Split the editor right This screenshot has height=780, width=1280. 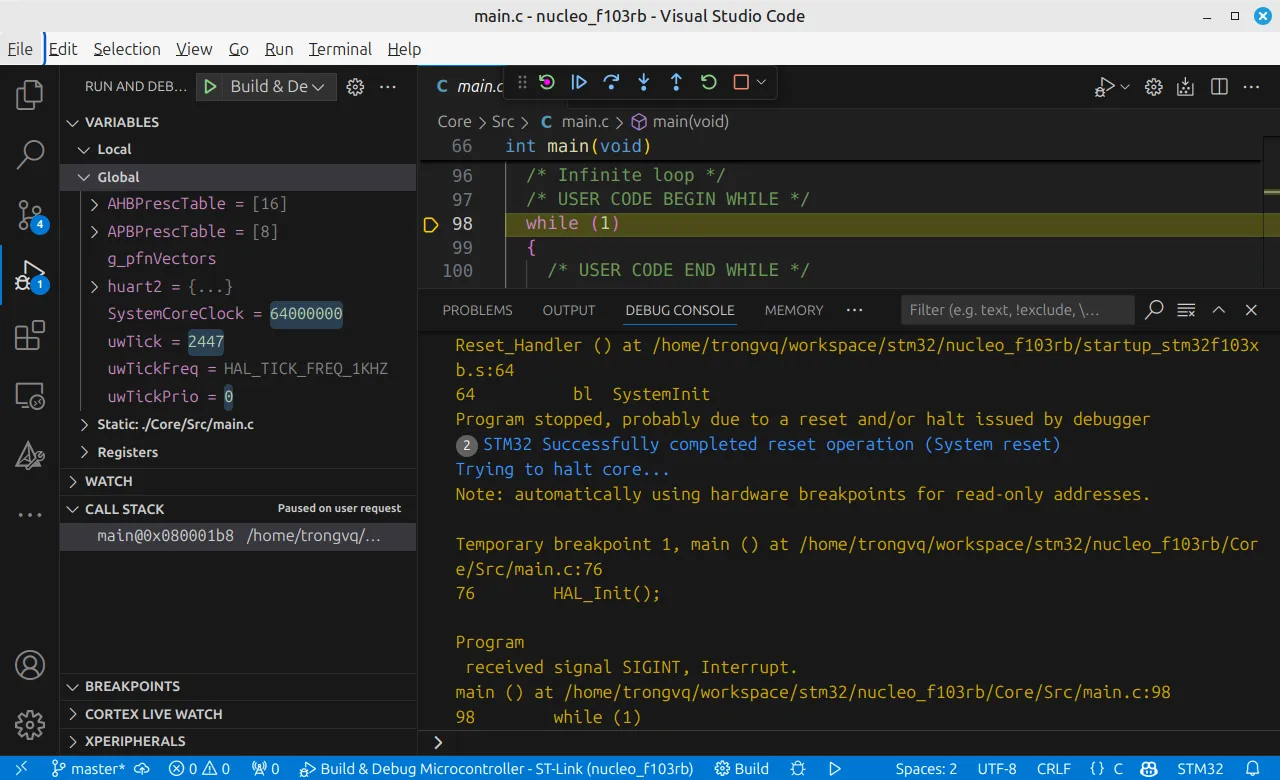(x=1219, y=87)
